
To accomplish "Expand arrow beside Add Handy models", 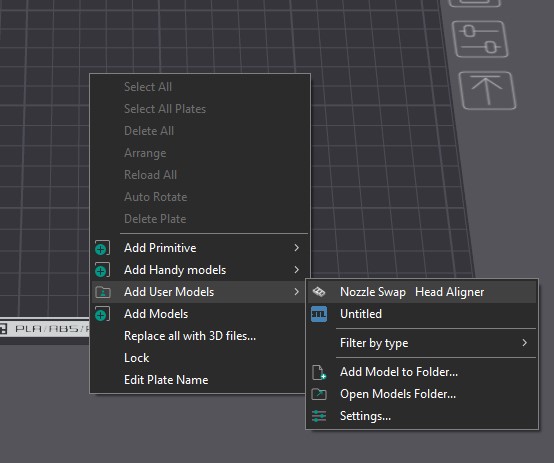I will (x=297, y=270).
